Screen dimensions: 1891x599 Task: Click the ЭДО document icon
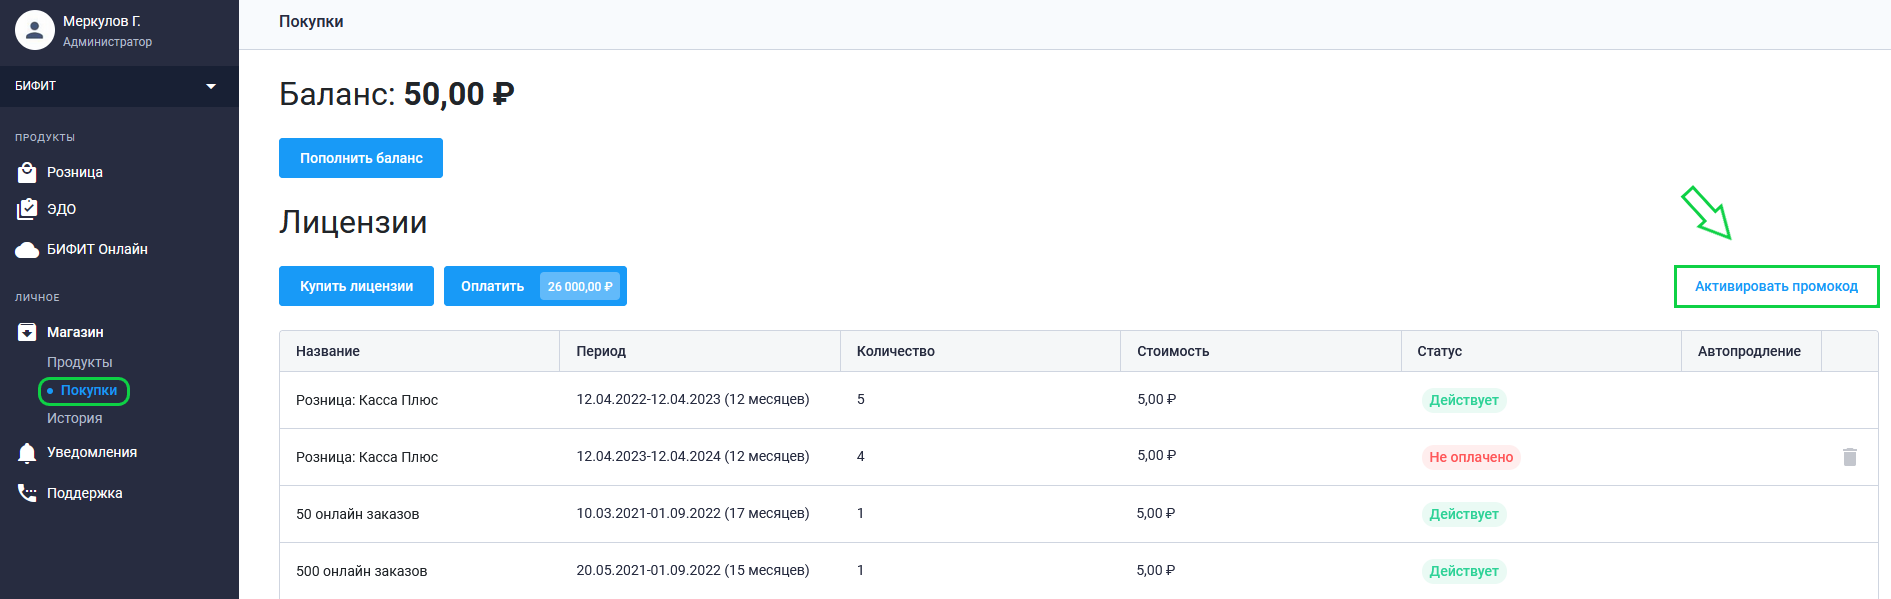coord(27,209)
